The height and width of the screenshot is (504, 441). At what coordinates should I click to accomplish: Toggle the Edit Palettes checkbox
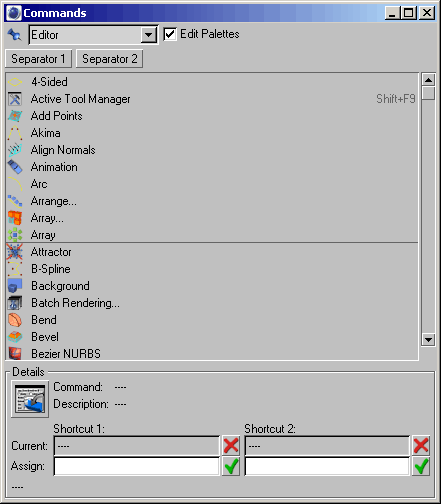point(170,34)
